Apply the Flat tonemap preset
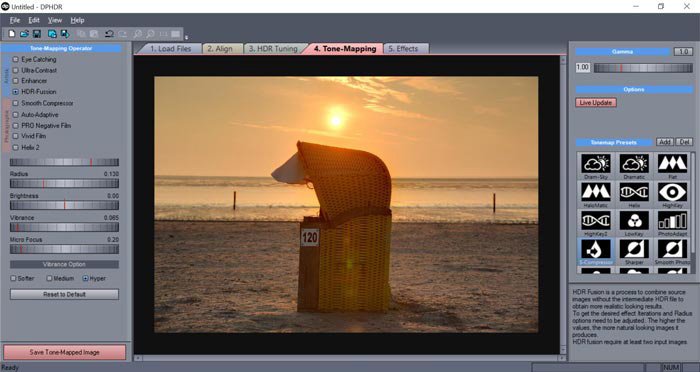700x372 pixels. (x=672, y=166)
